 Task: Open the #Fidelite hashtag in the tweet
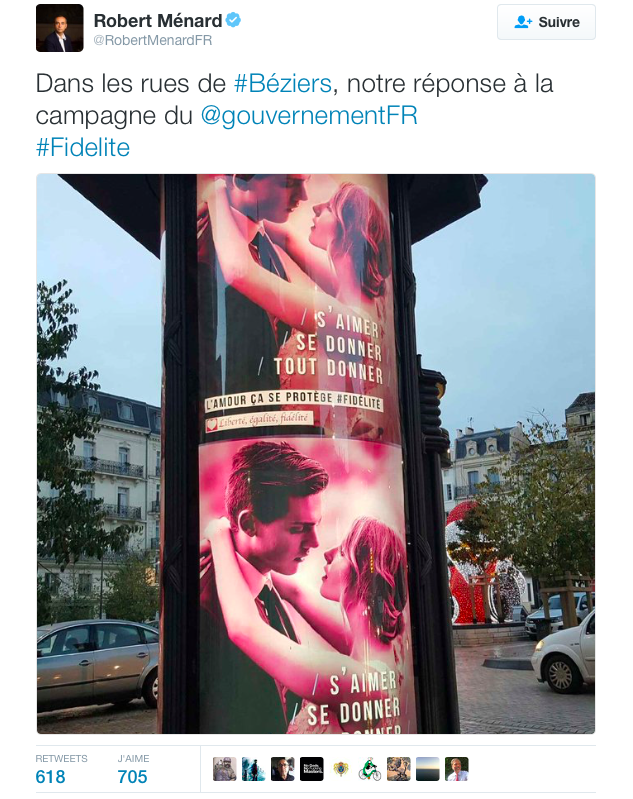point(83,147)
